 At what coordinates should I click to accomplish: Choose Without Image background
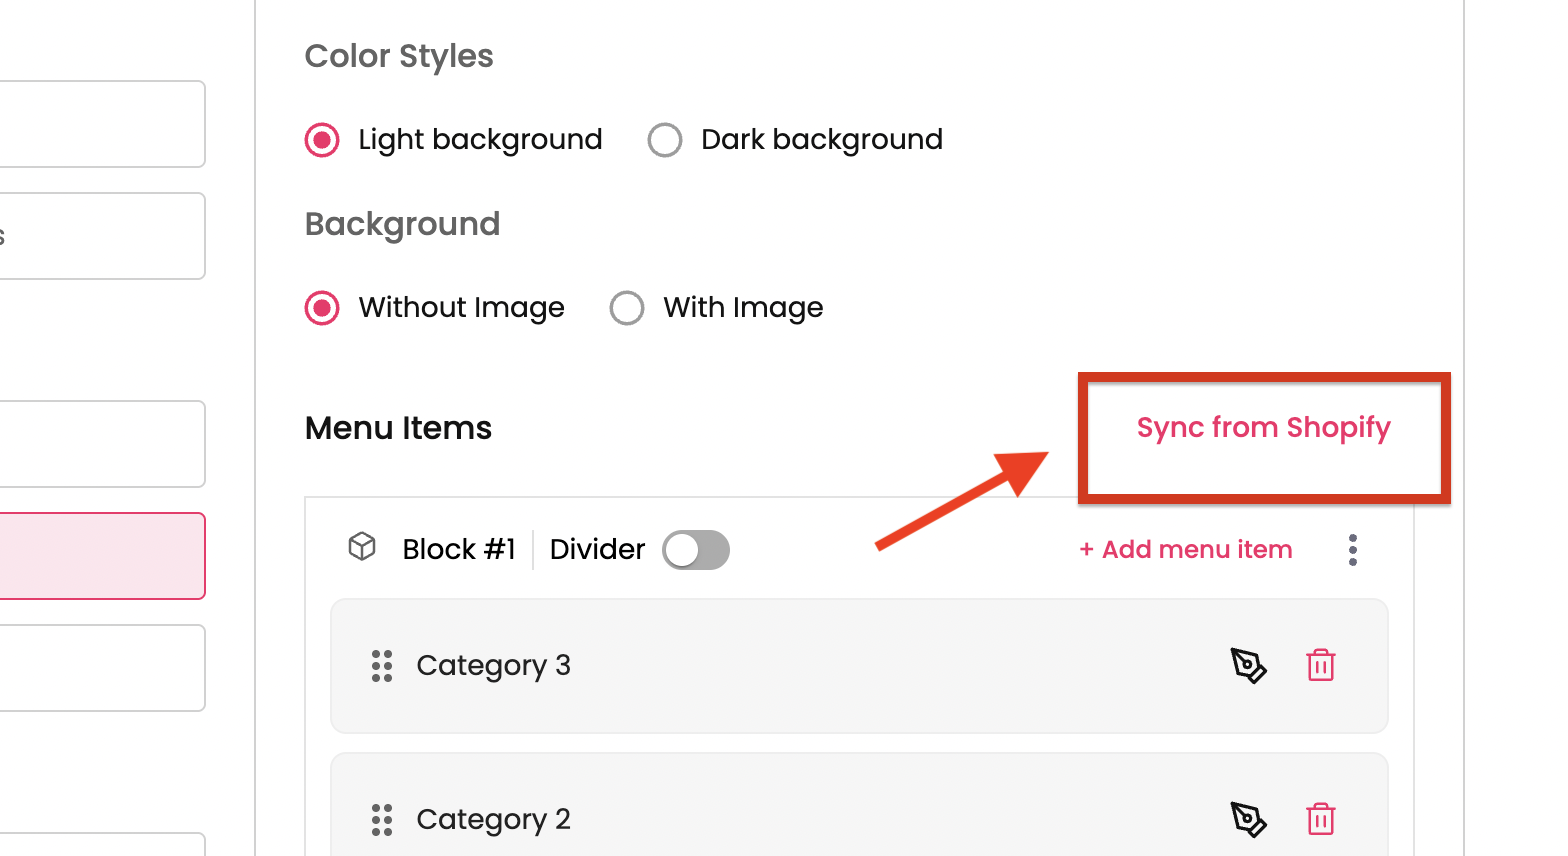322,308
